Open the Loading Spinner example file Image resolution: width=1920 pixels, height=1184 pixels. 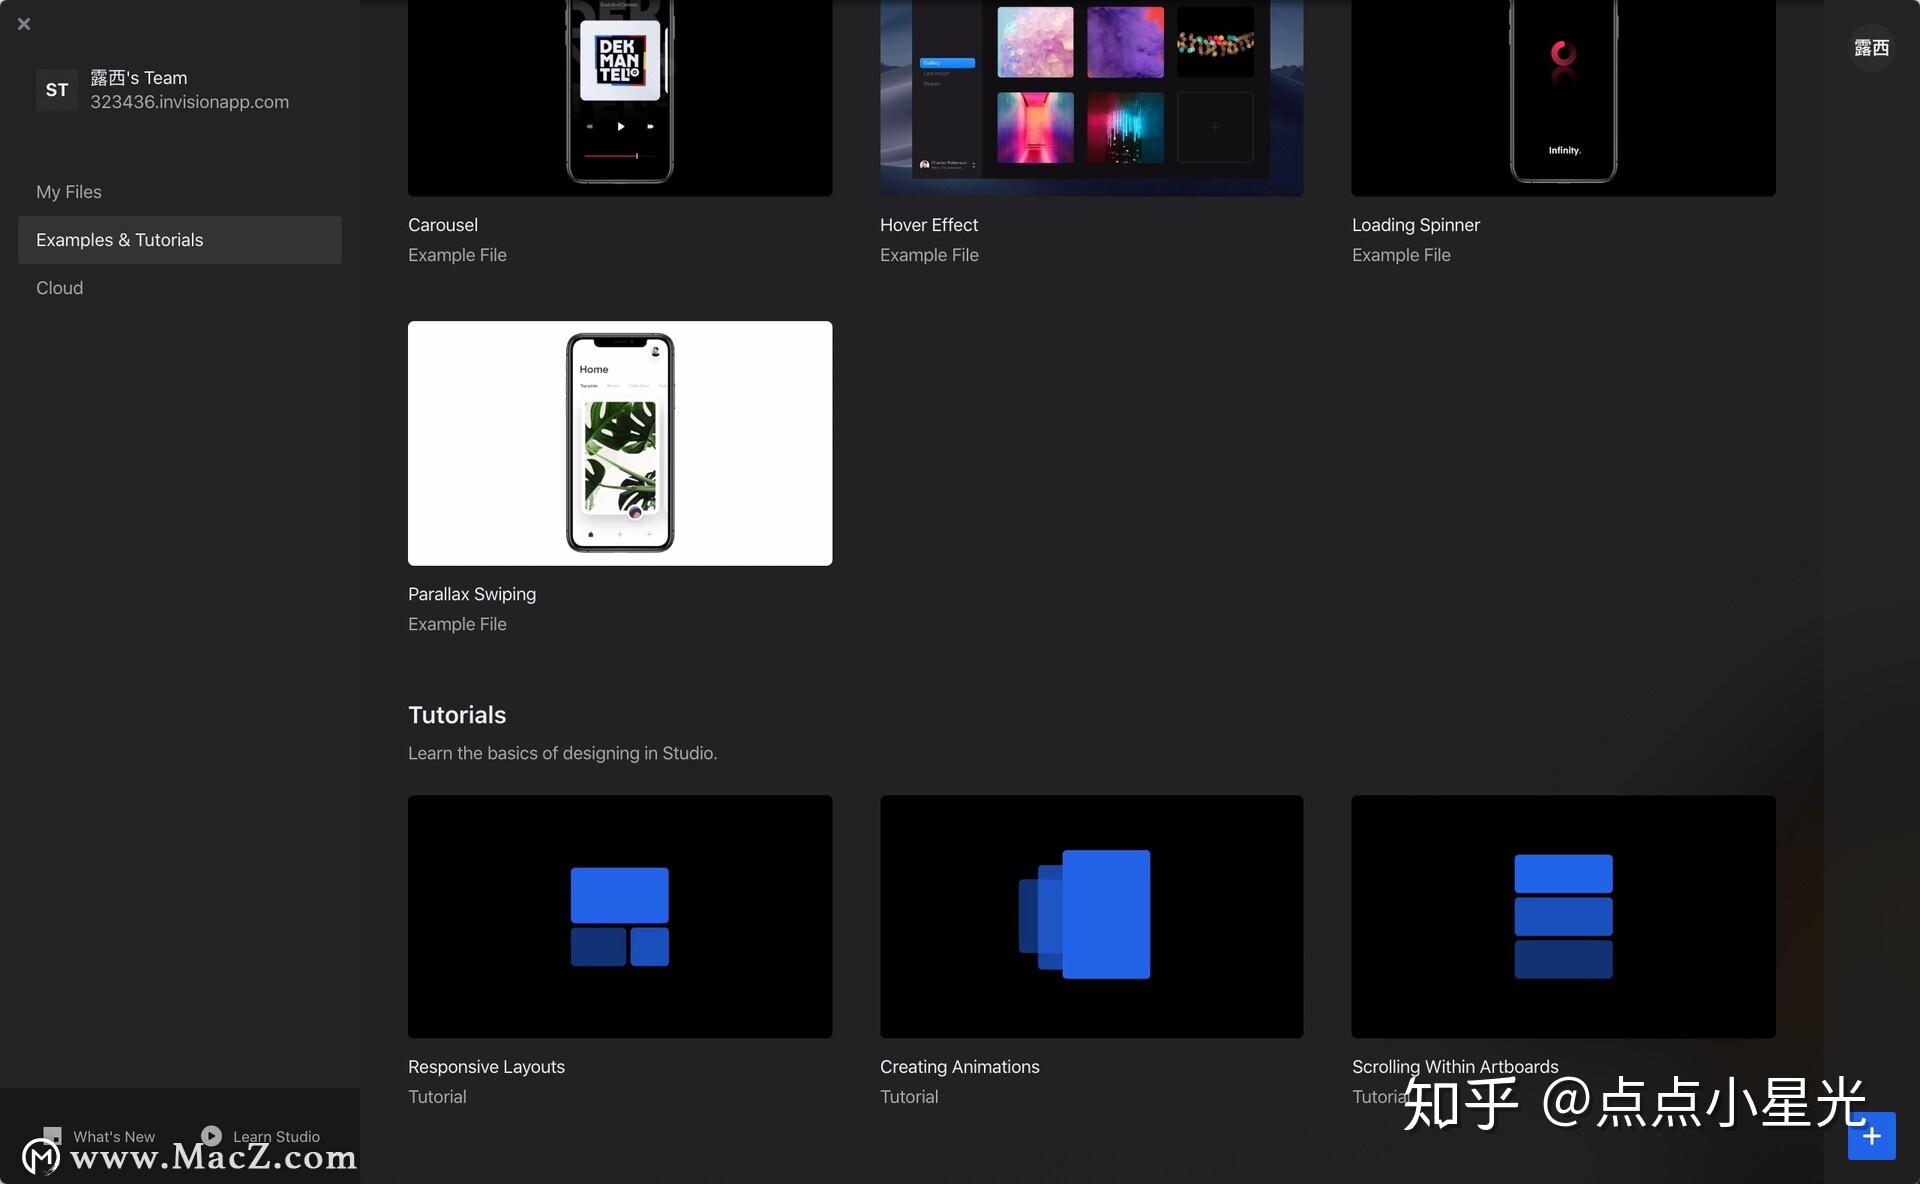click(1562, 97)
